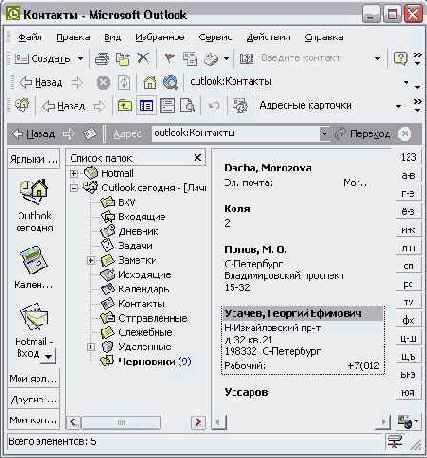Screen dimensions: 427x458
Task: Open the Справка menu
Action: click(x=324, y=37)
